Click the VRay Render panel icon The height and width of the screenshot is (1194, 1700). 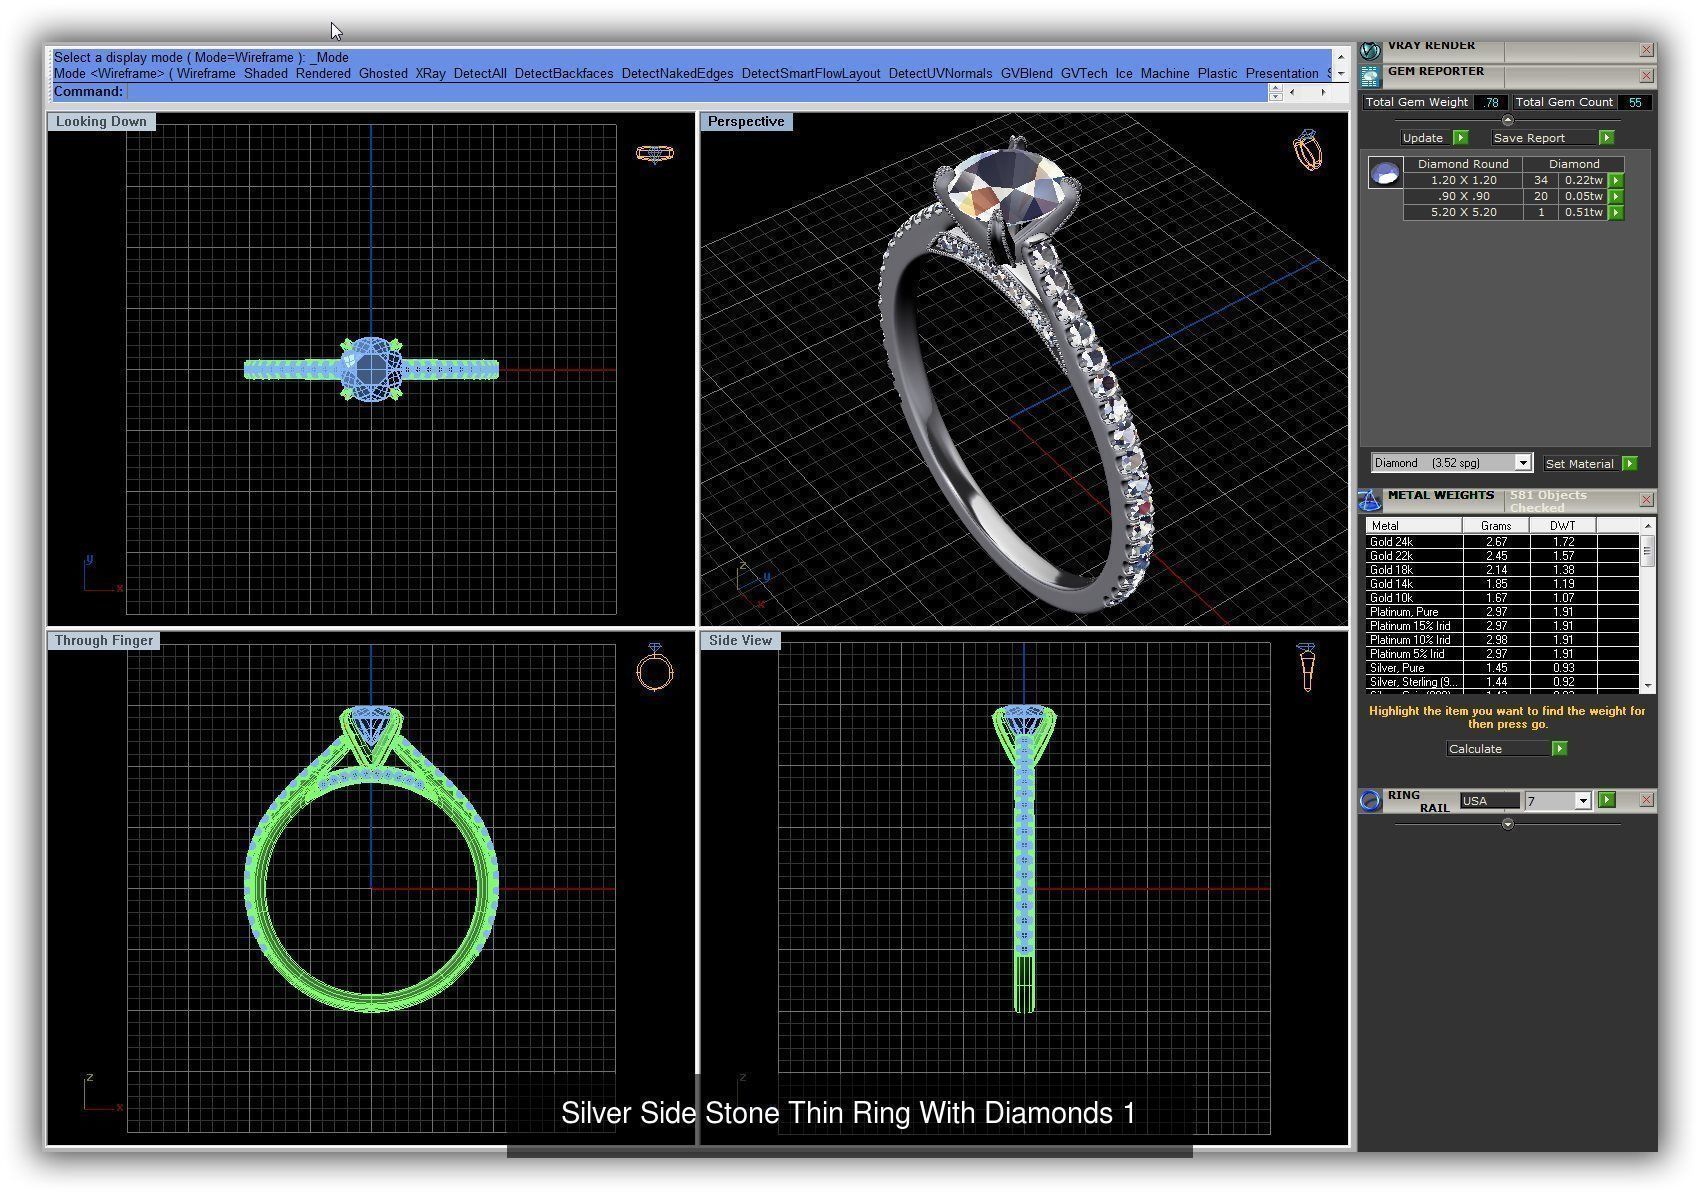(x=1370, y=49)
